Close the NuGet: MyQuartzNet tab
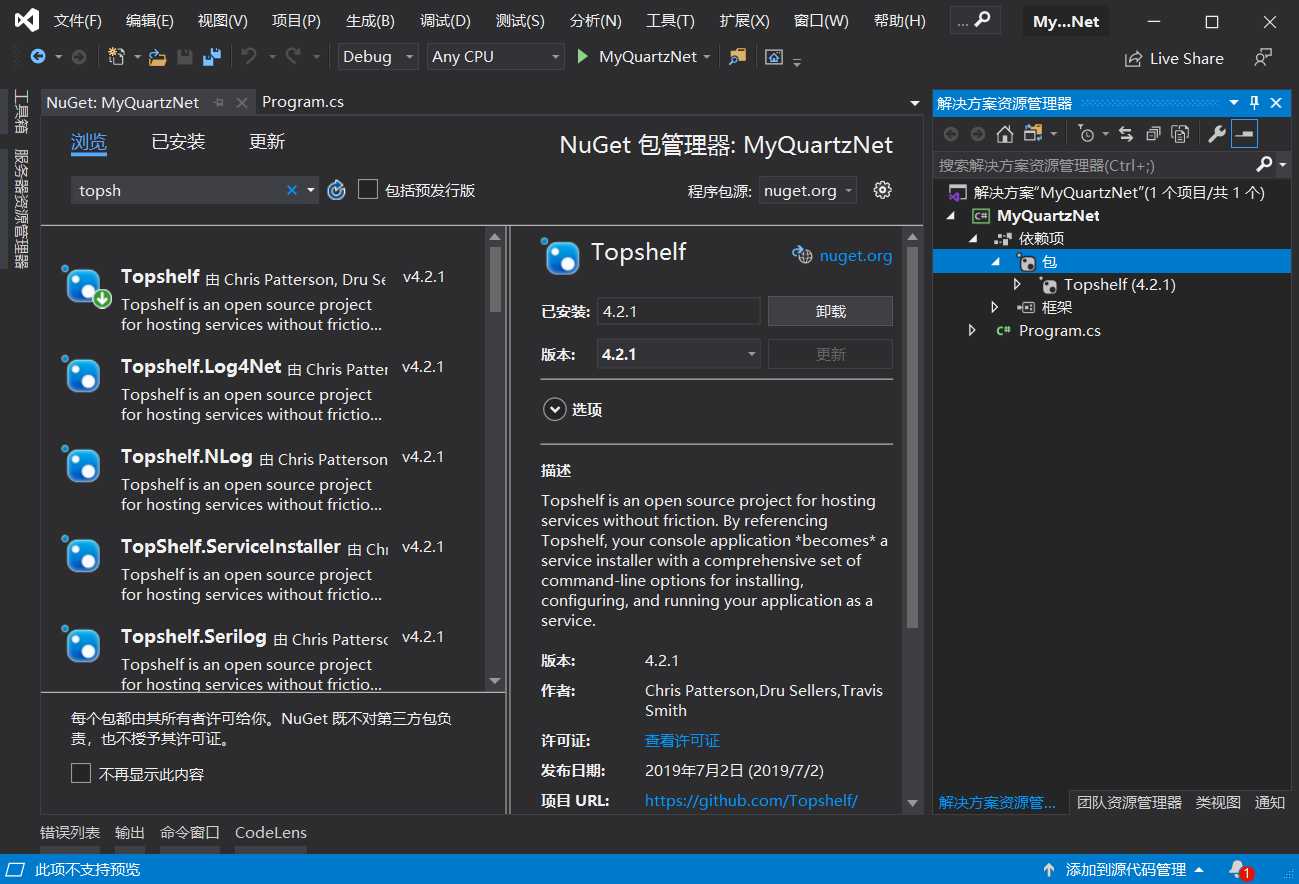Viewport: 1299px width, 884px height. 242,102
